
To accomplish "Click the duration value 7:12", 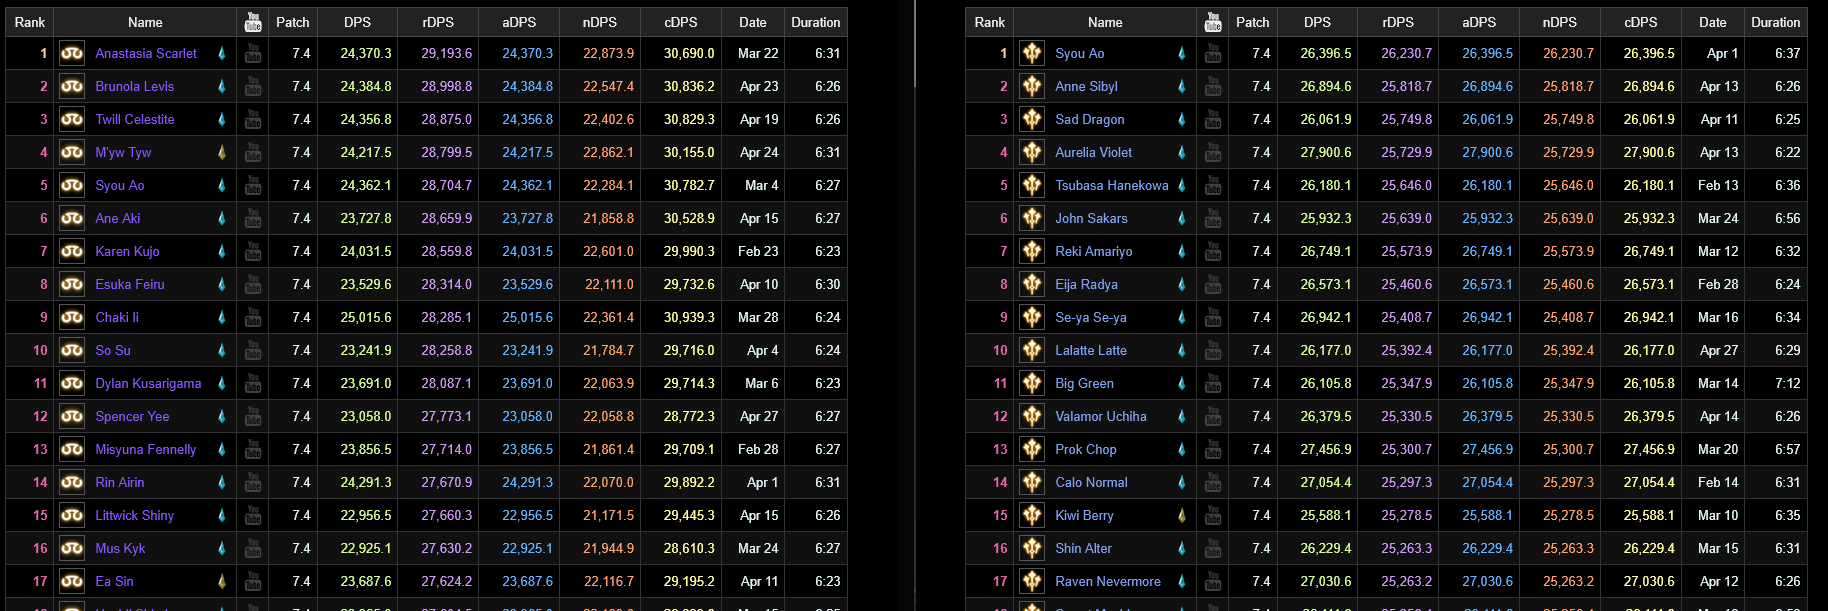I will [1788, 383].
